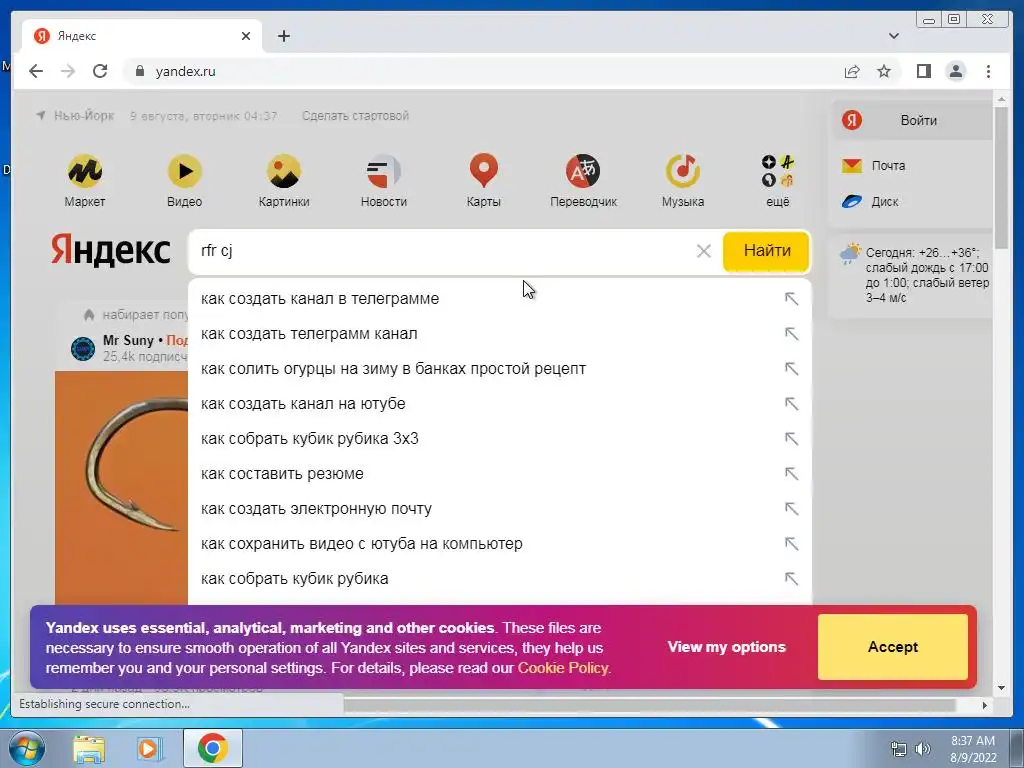Open the fishing hook post thumbnail
Image resolution: width=1024 pixels, height=768 pixels.
[121, 488]
